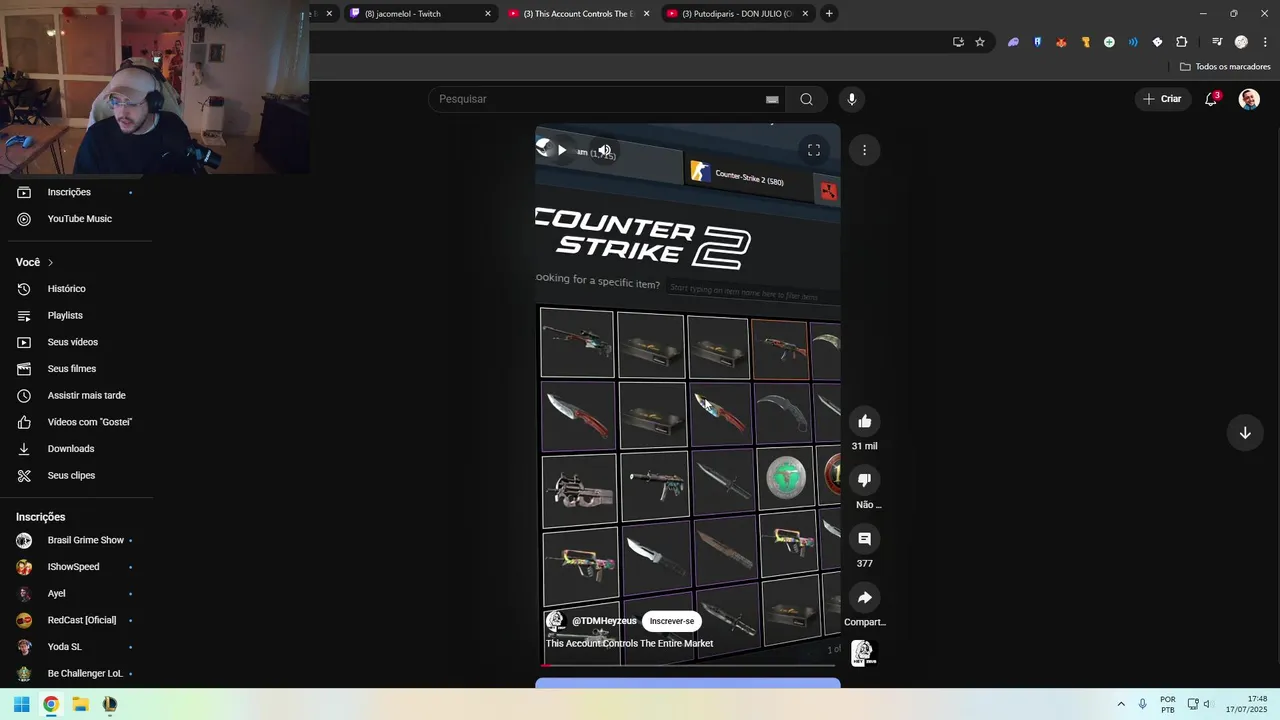Open the @TDMHeyzeus channel link
The height and width of the screenshot is (720, 1280).
tap(604, 621)
